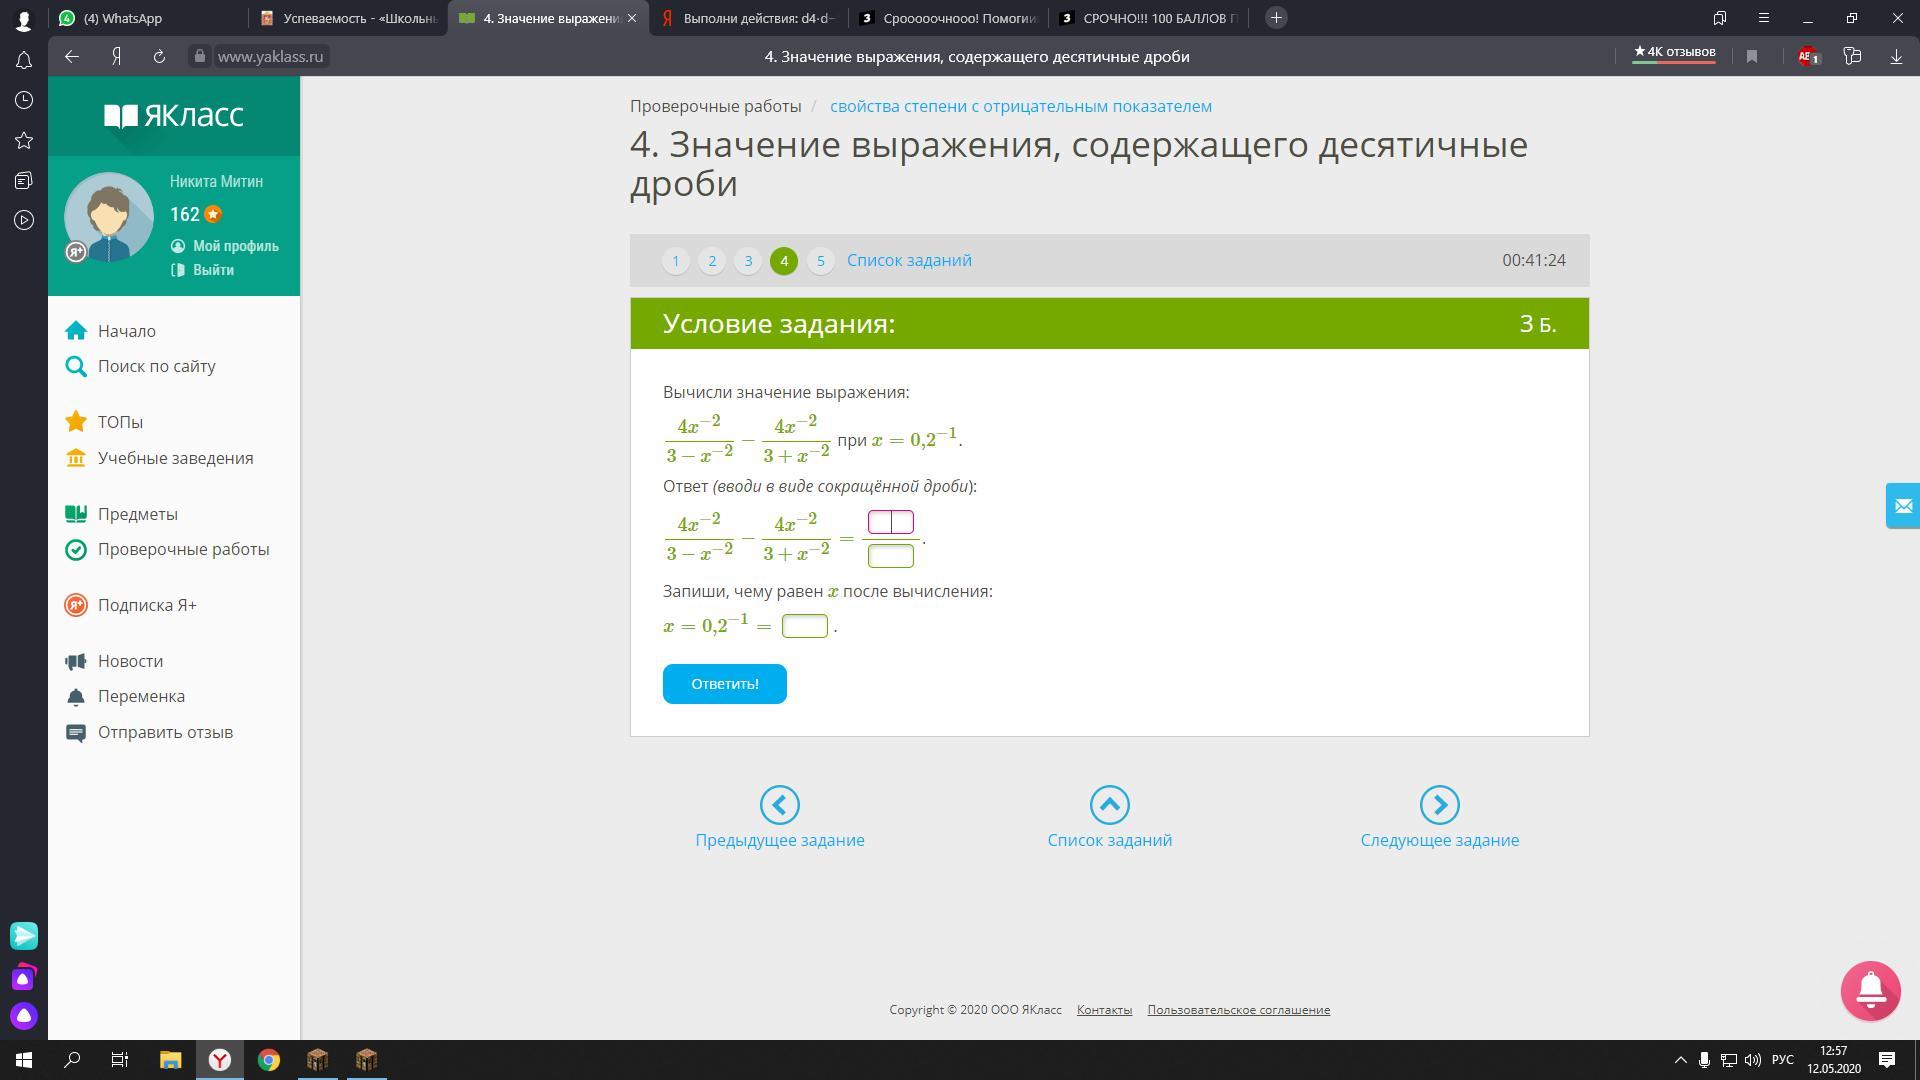Click the x value answer field
Image resolution: width=1920 pixels, height=1080 pixels.
click(x=804, y=626)
